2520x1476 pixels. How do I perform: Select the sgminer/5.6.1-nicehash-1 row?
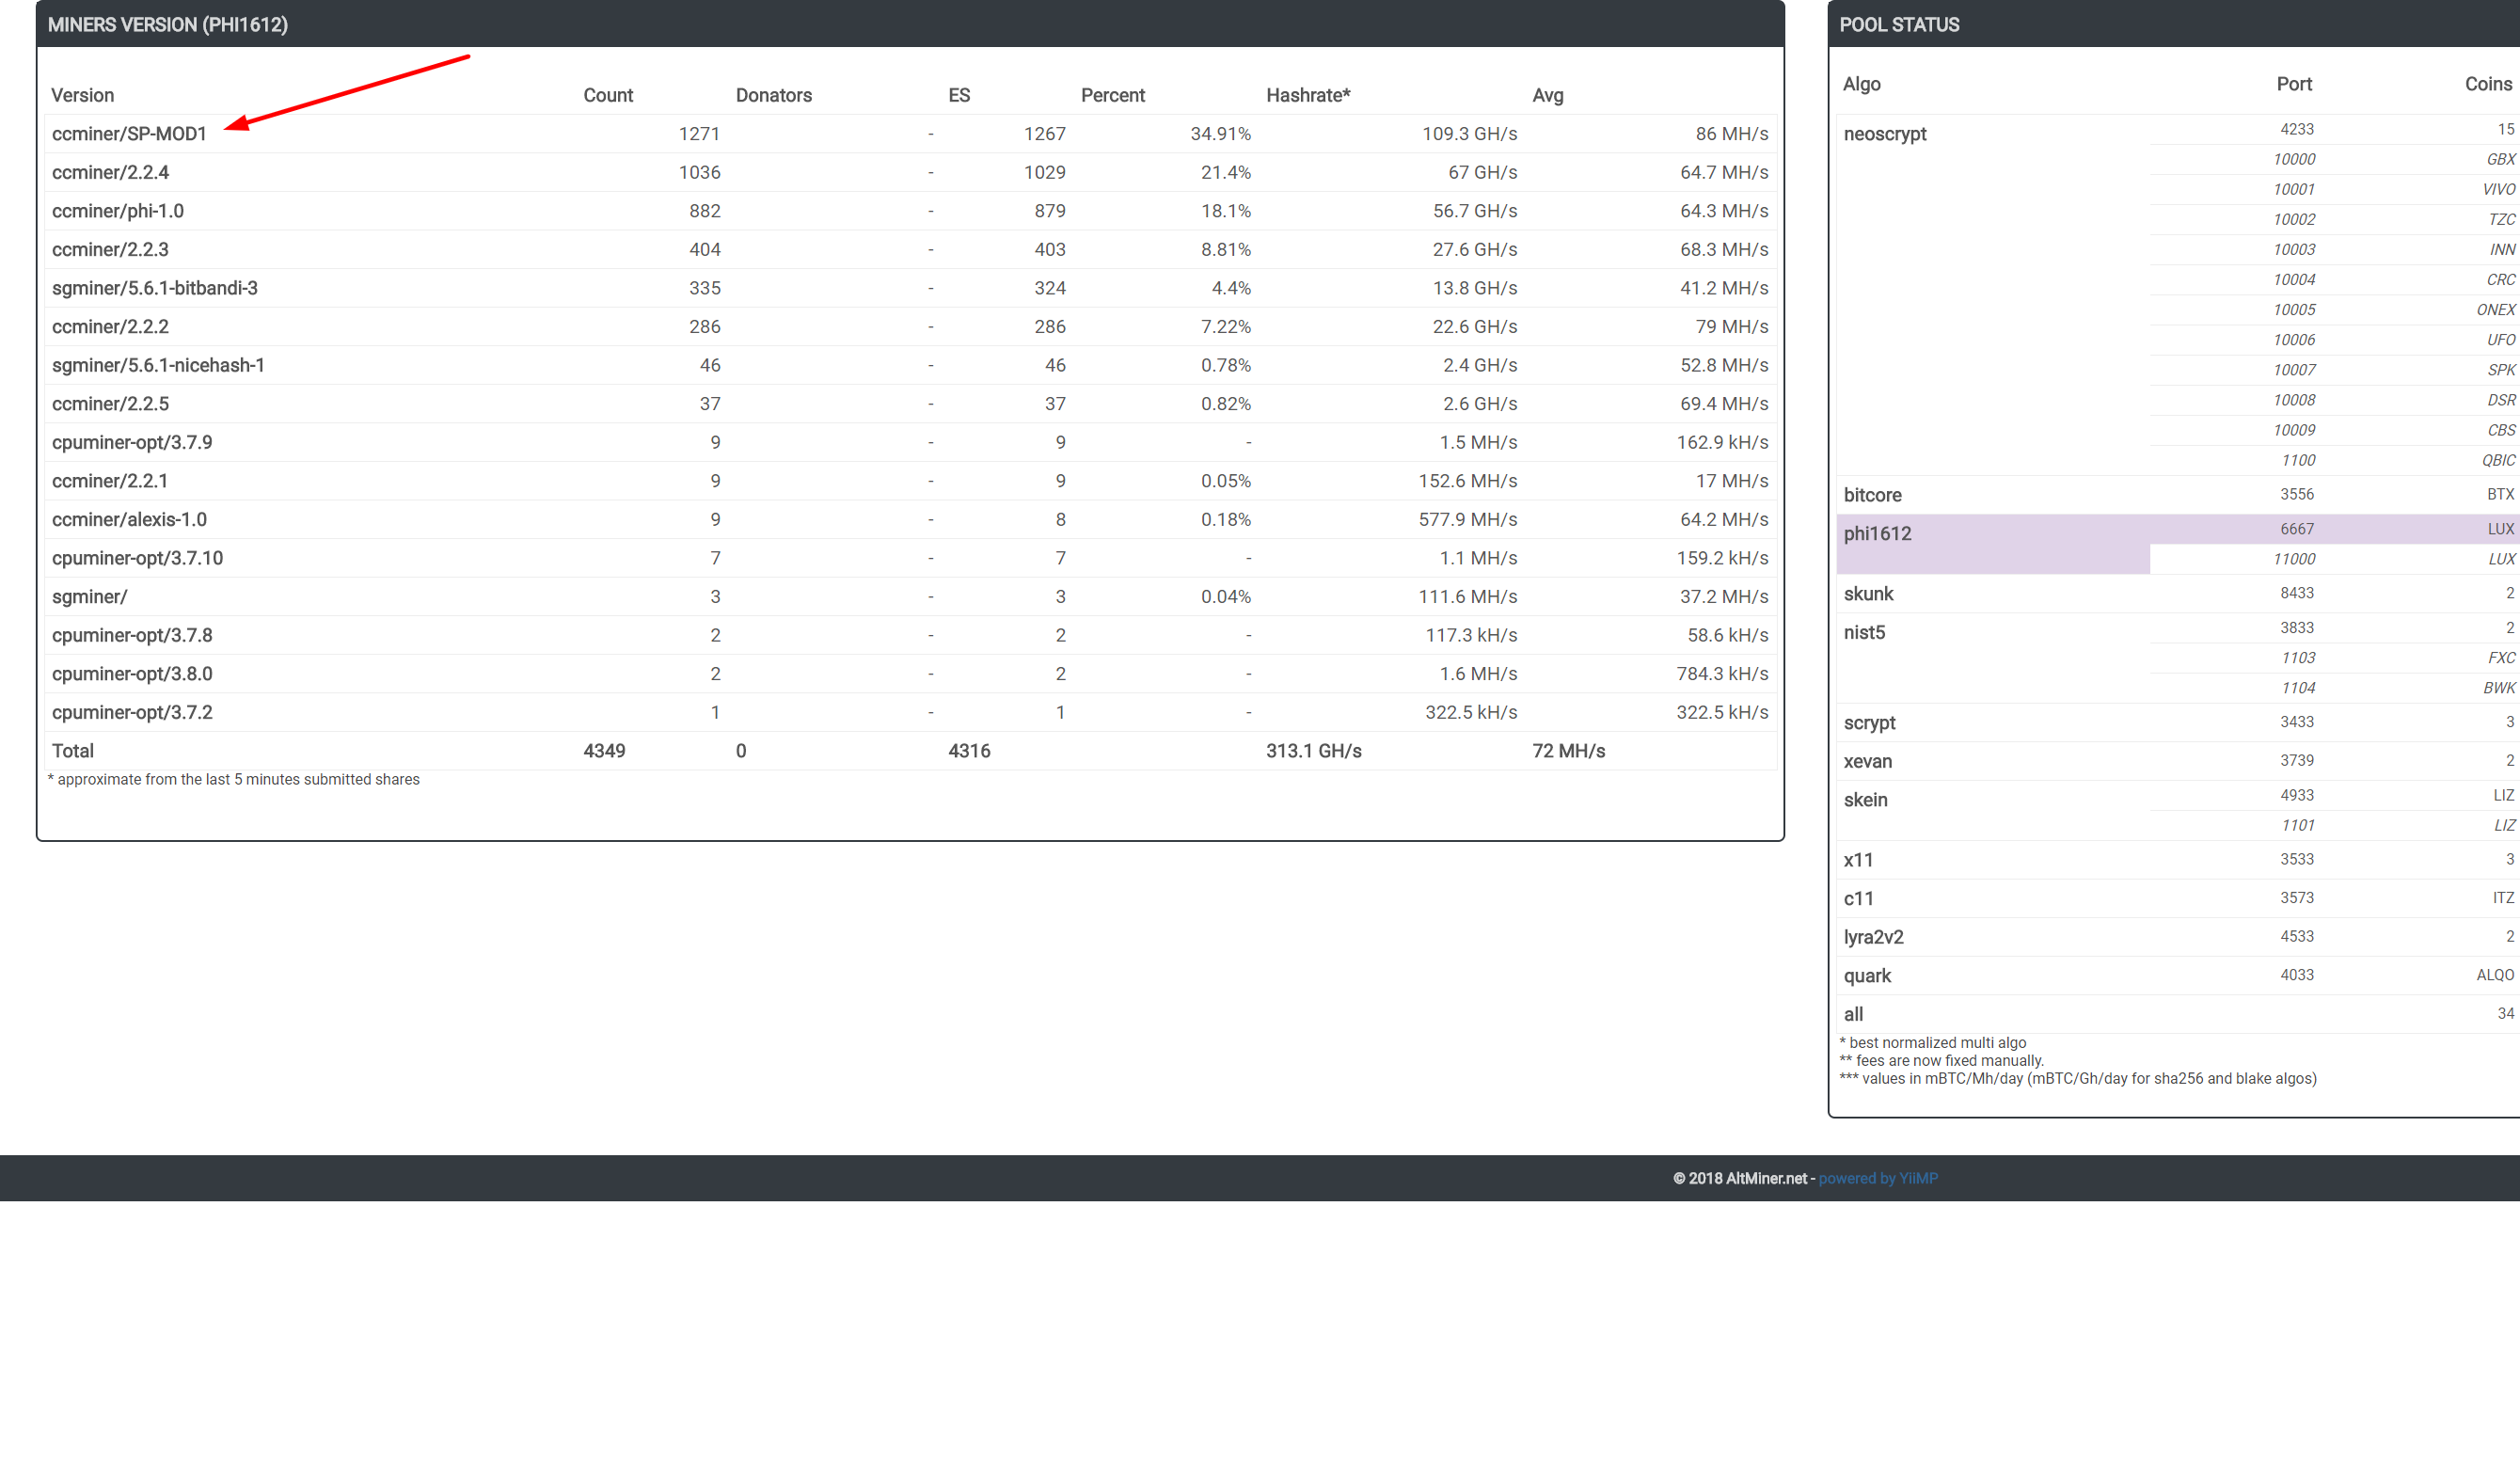910,365
